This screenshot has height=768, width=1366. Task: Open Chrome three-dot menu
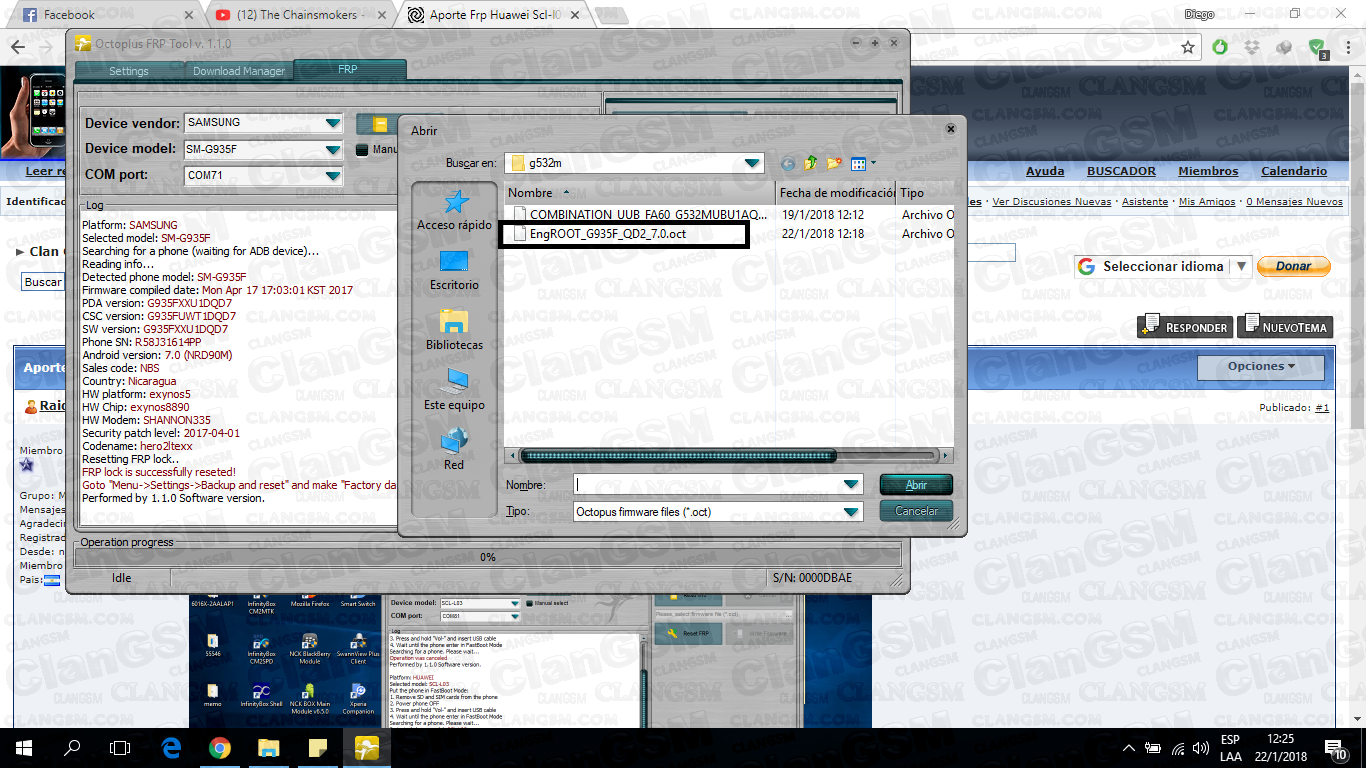(x=1349, y=47)
